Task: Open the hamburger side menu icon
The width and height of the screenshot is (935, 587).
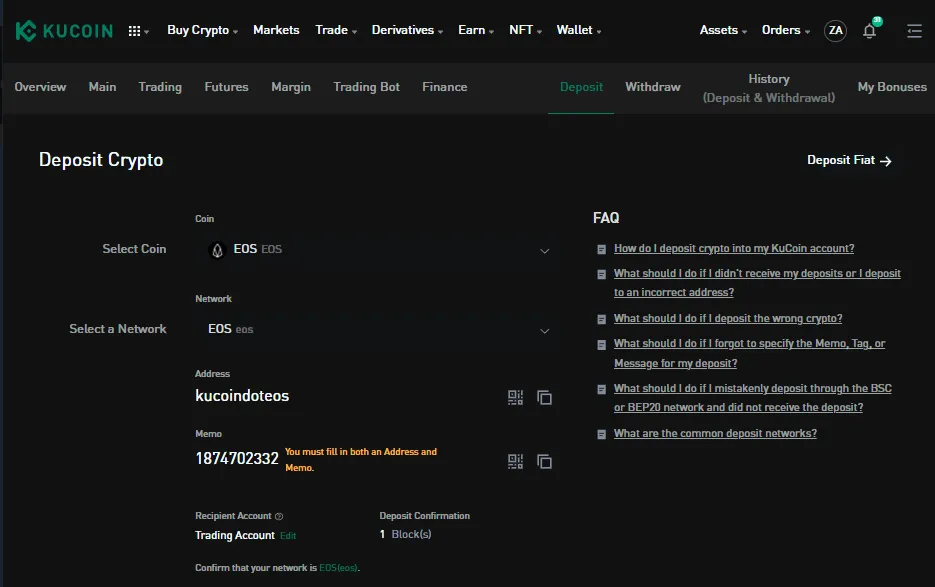Action: point(914,31)
